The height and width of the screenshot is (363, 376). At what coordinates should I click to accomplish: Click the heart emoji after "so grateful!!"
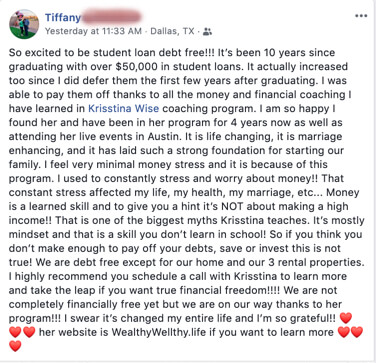tap(345, 318)
